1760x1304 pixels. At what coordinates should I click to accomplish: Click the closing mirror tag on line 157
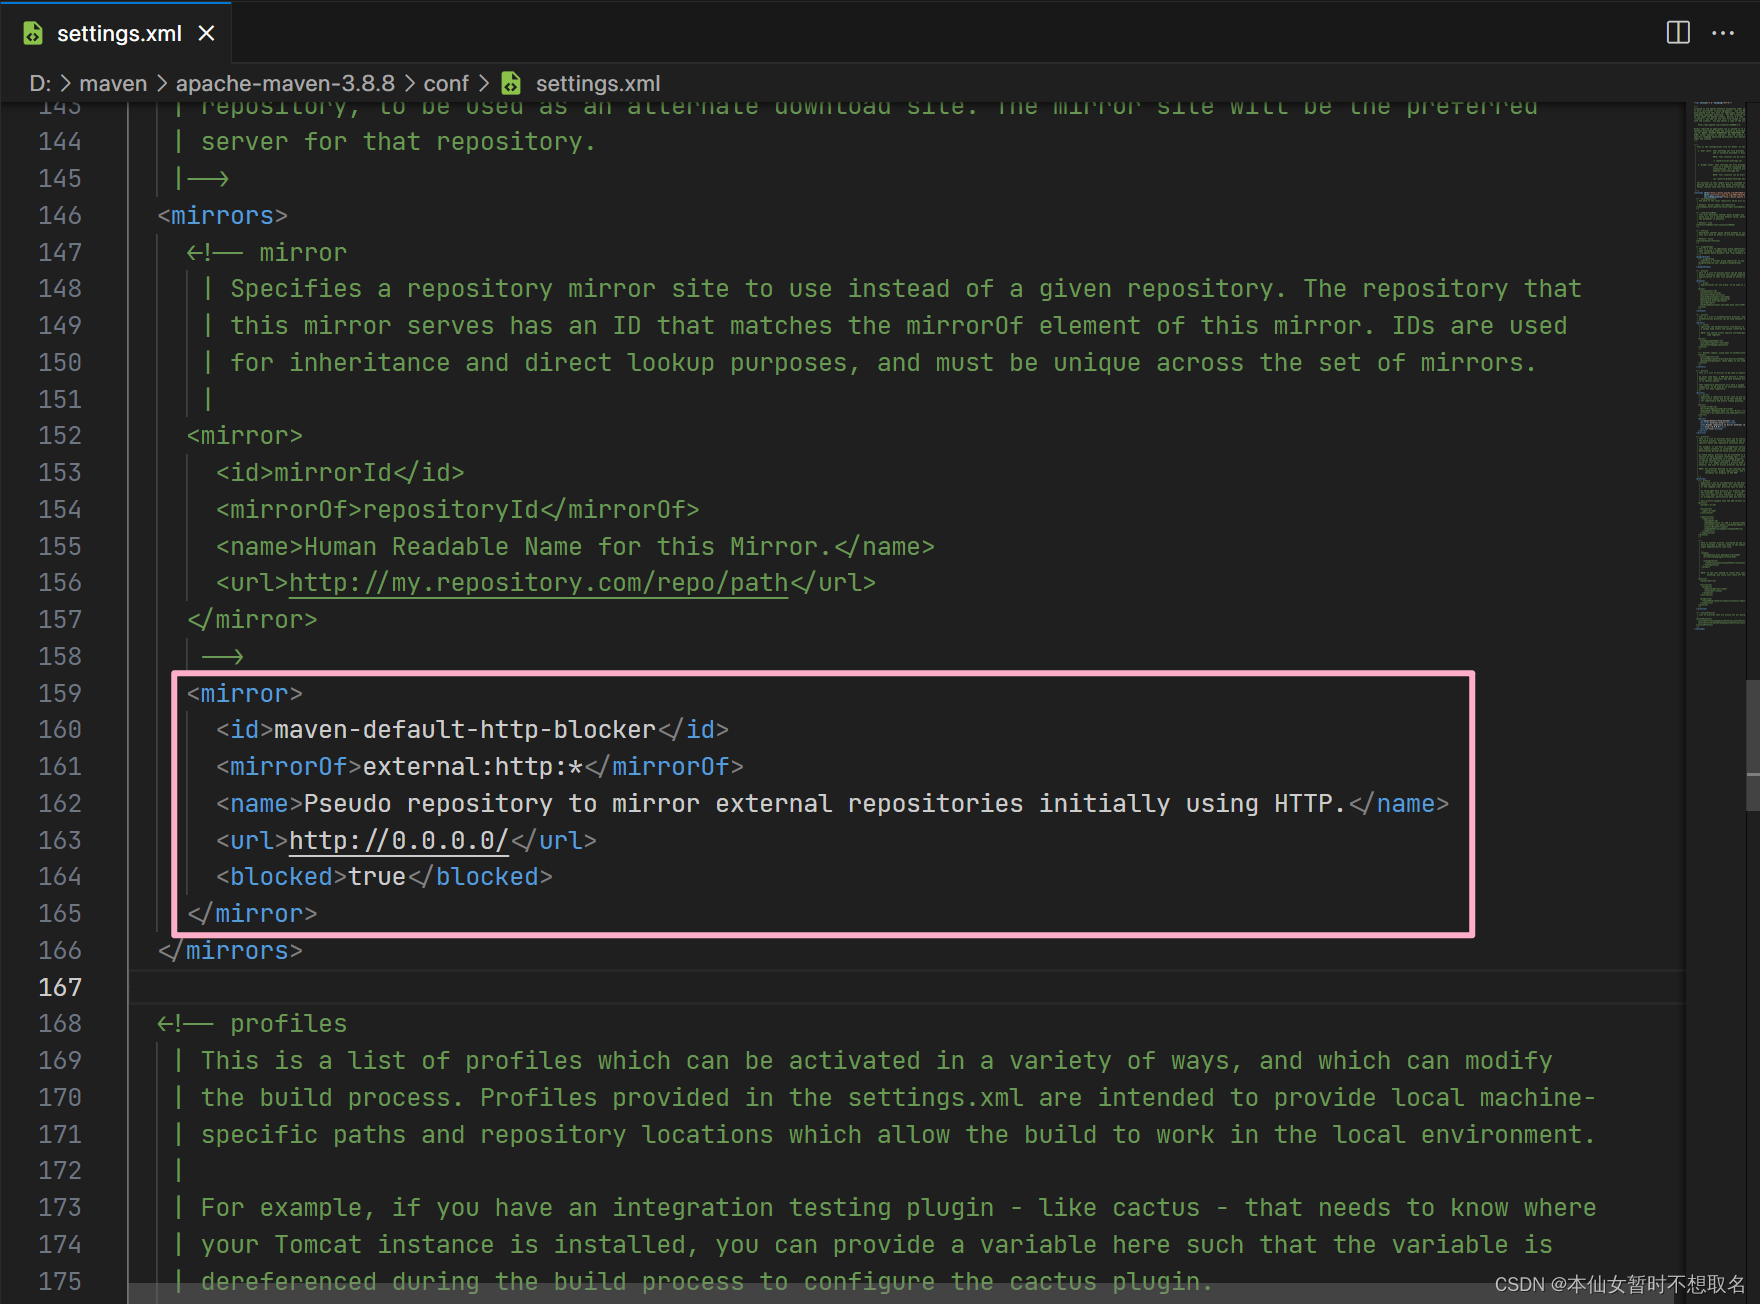[252, 620]
